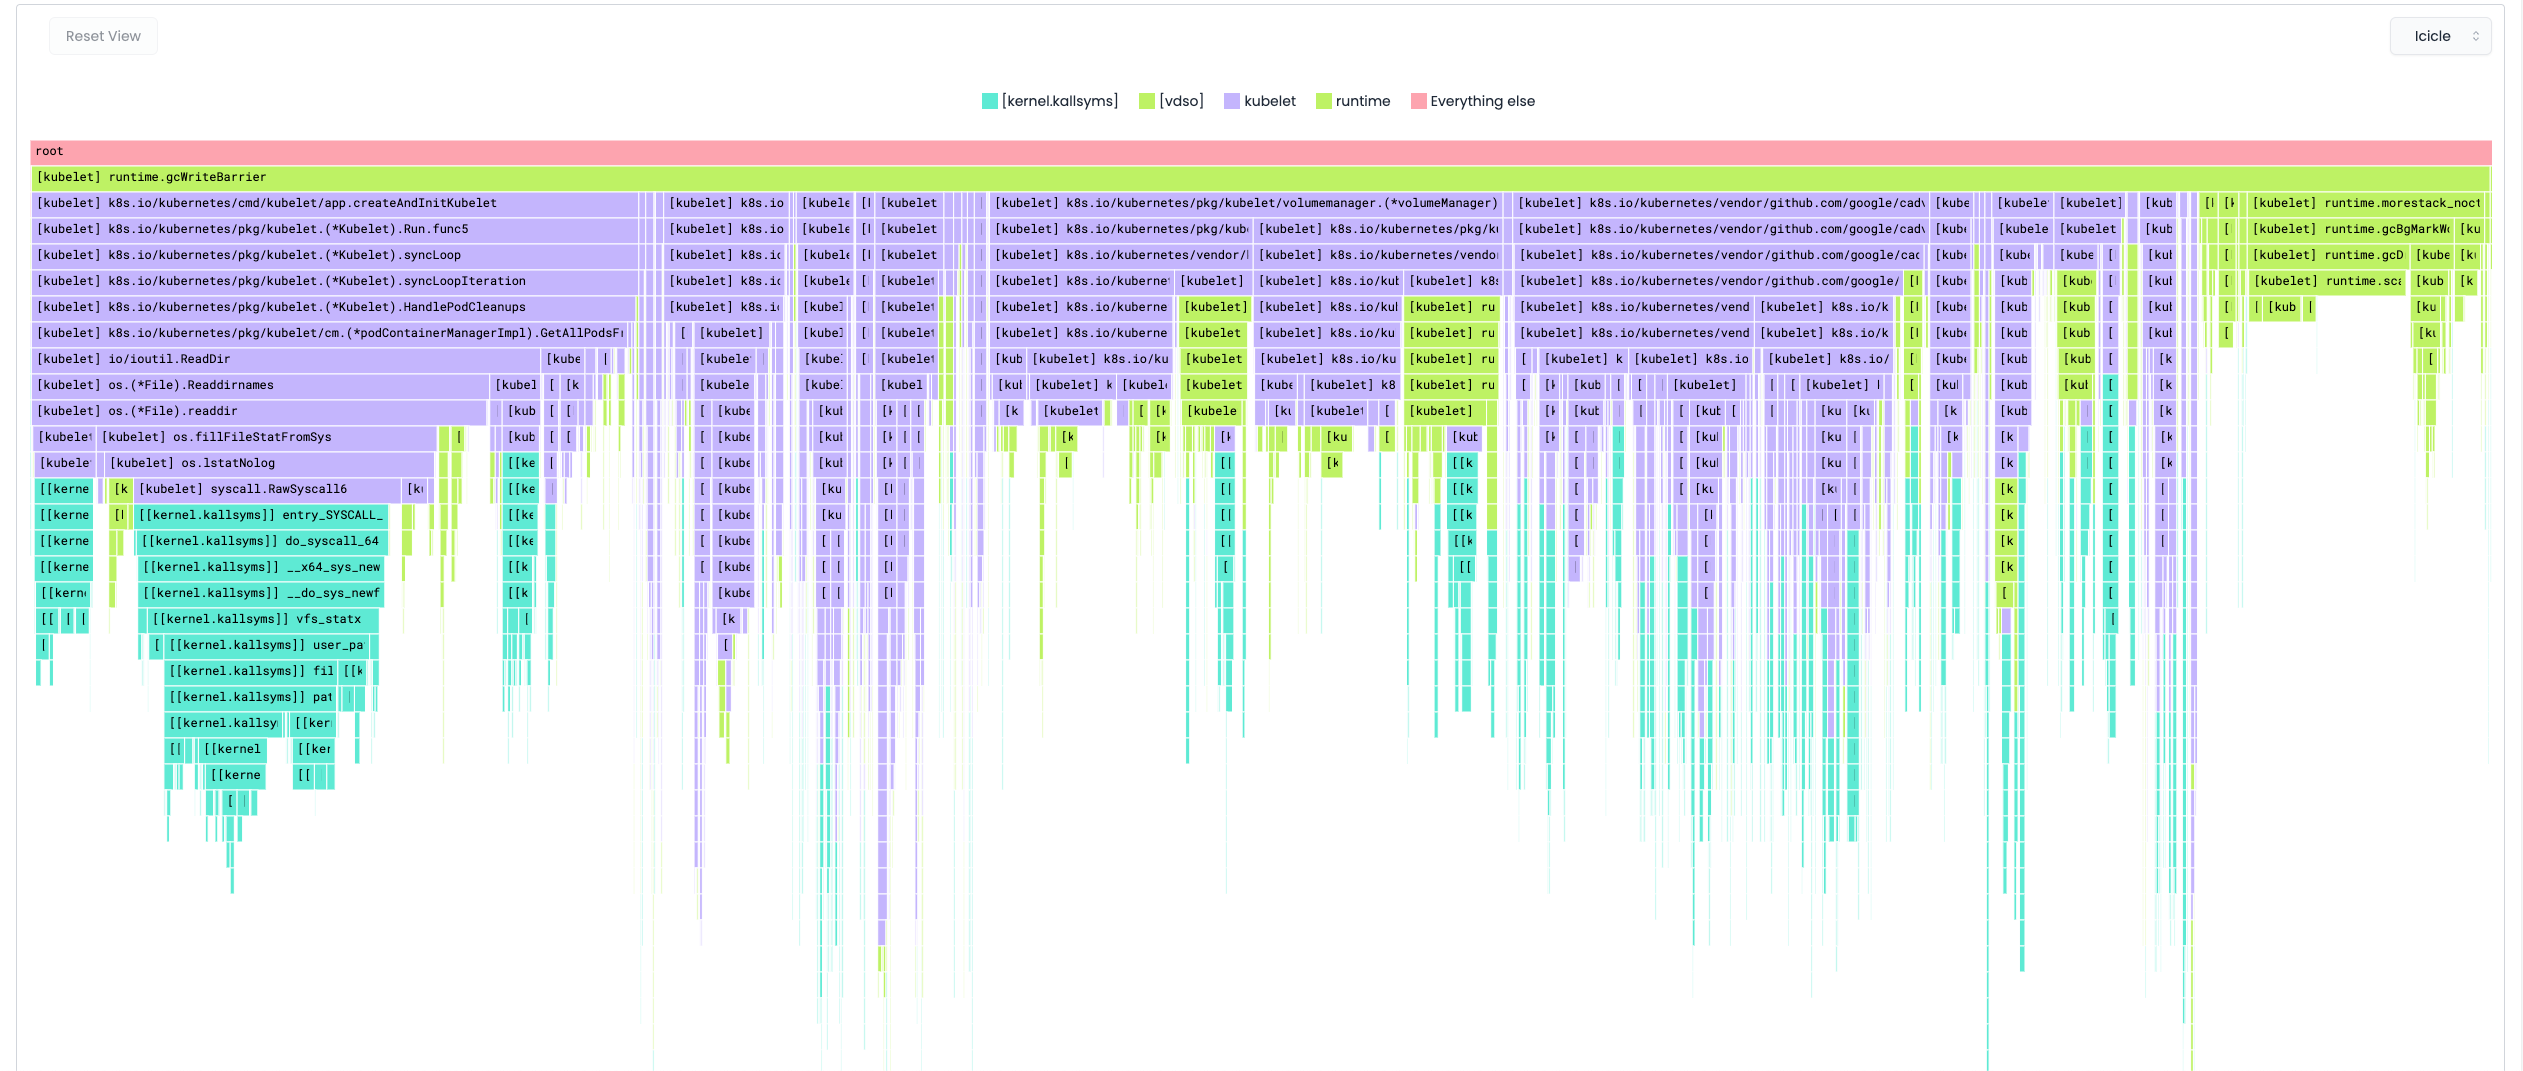Toggle the [vdso] legend color swatch
The width and height of the screenshot is (2523, 1071).
(1147, 101)
